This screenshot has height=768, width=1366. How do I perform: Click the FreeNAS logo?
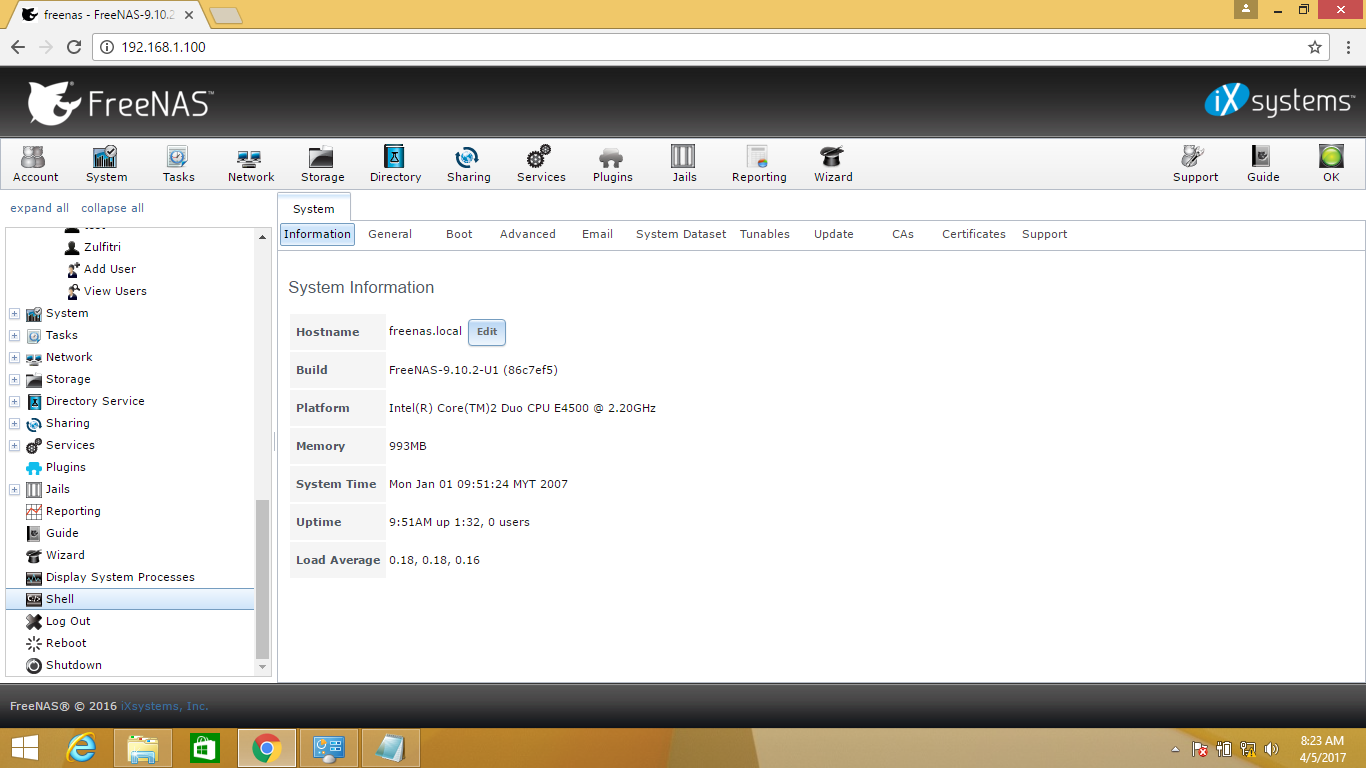pyautogui.click(x=119, y=103)
